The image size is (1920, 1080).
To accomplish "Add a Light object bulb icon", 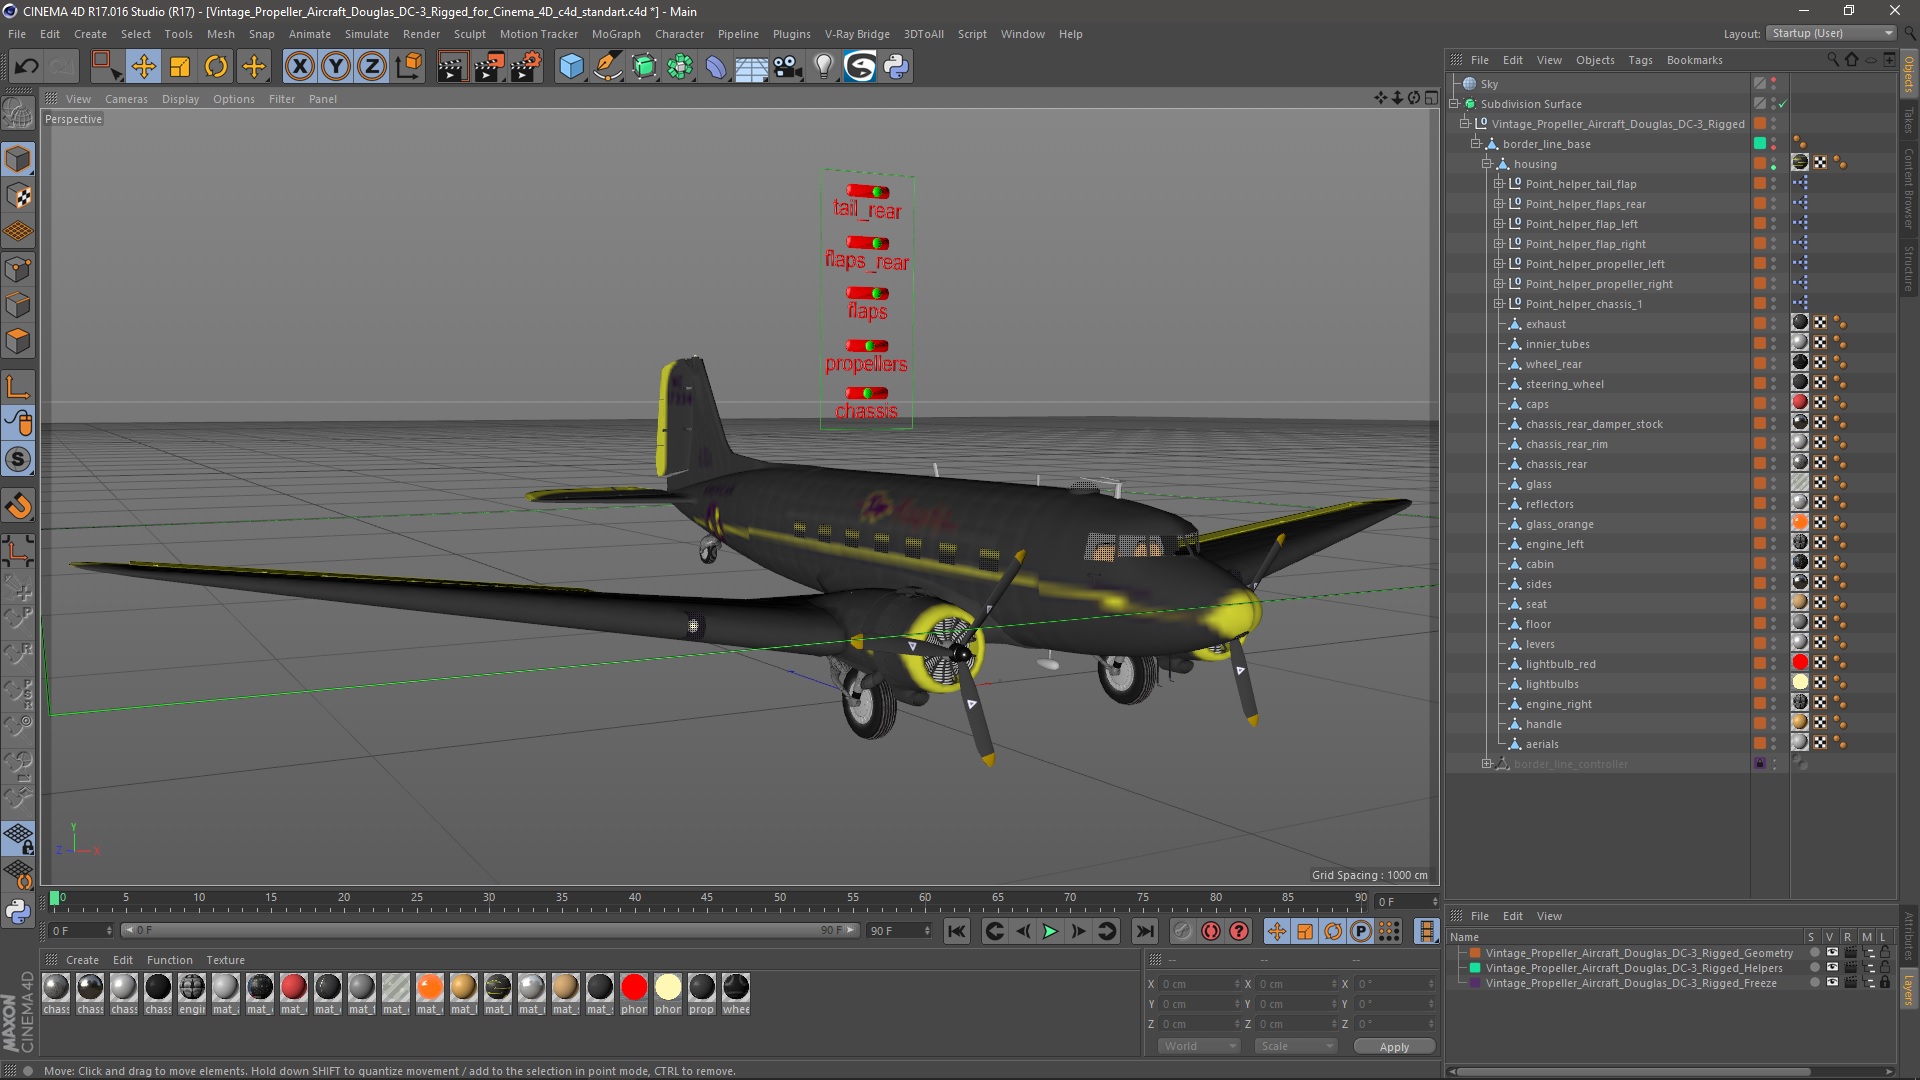I will click(824, 67).
